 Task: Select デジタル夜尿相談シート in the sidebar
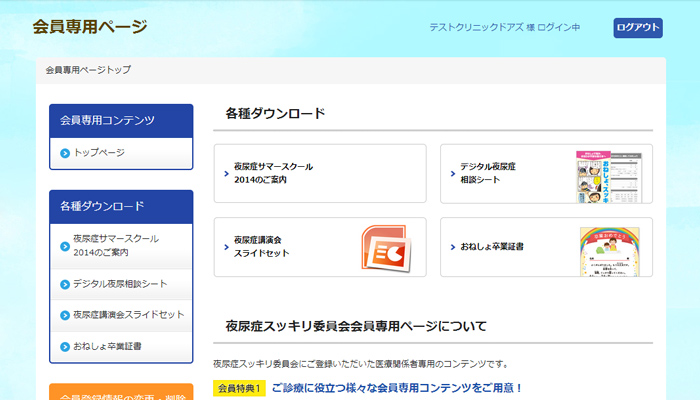[x=120, y=284]
